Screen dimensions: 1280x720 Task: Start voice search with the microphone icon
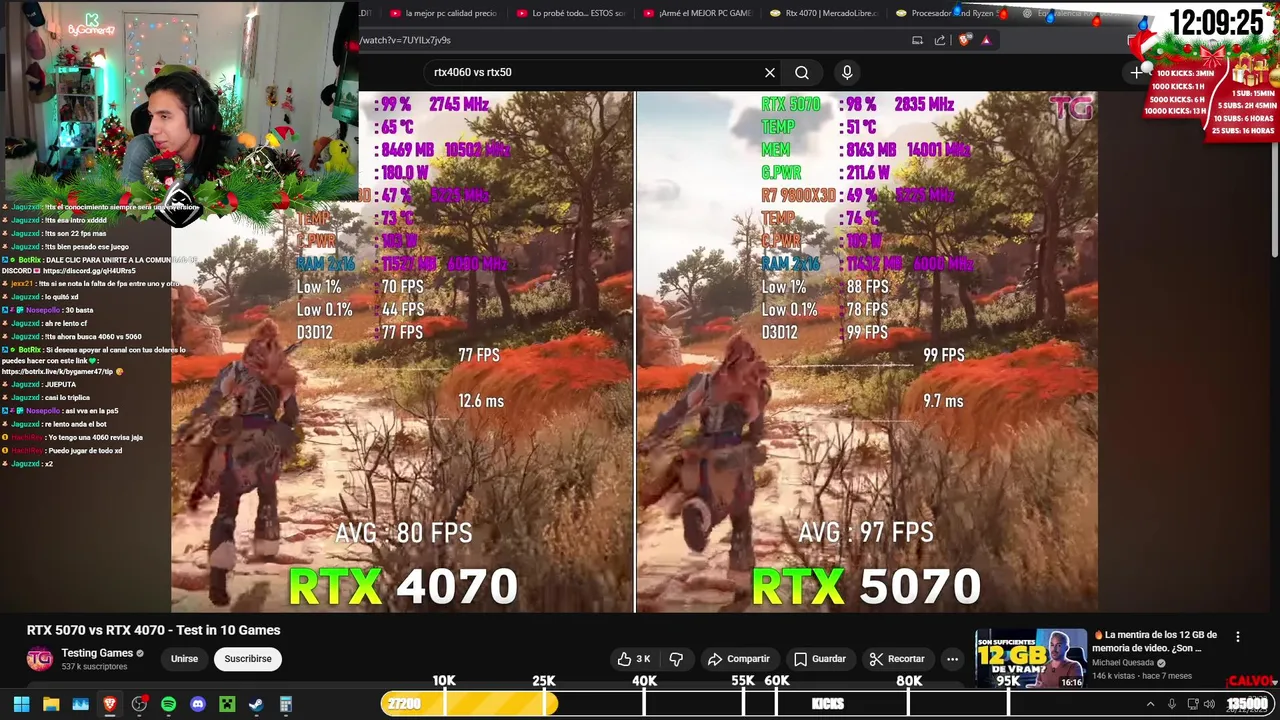847,72
